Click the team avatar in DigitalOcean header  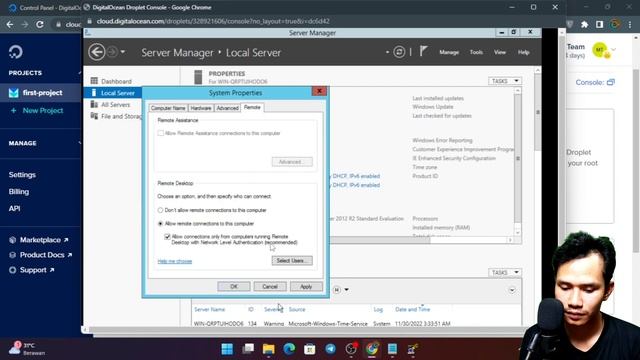pyautogui.click(x=600, y=50)
